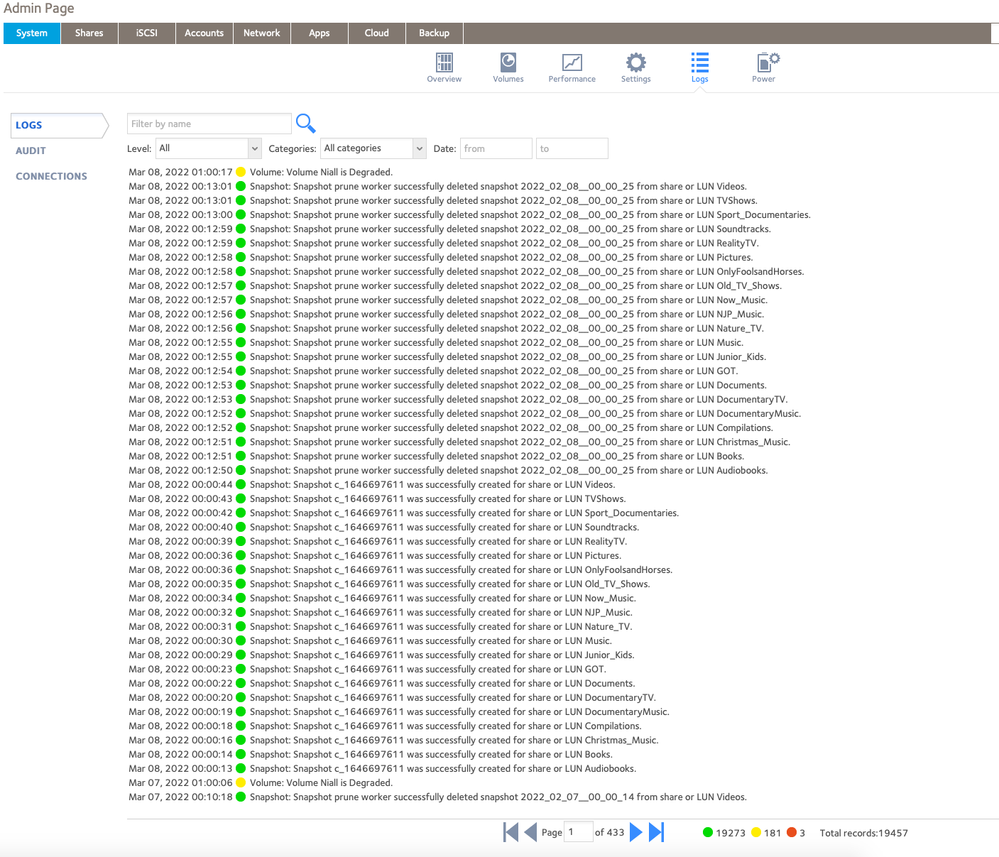This screenshot has width=999, height=857.
Task: Open the AUDIT section in the sidebar
Action: (30, 151)
